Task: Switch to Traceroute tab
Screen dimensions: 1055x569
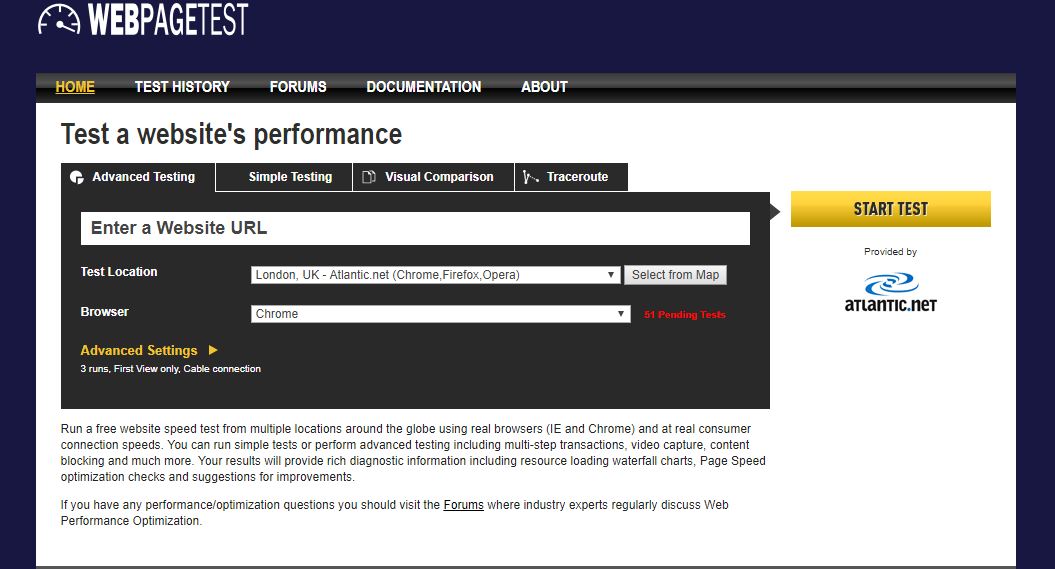Action: click(x=571, y=177)
